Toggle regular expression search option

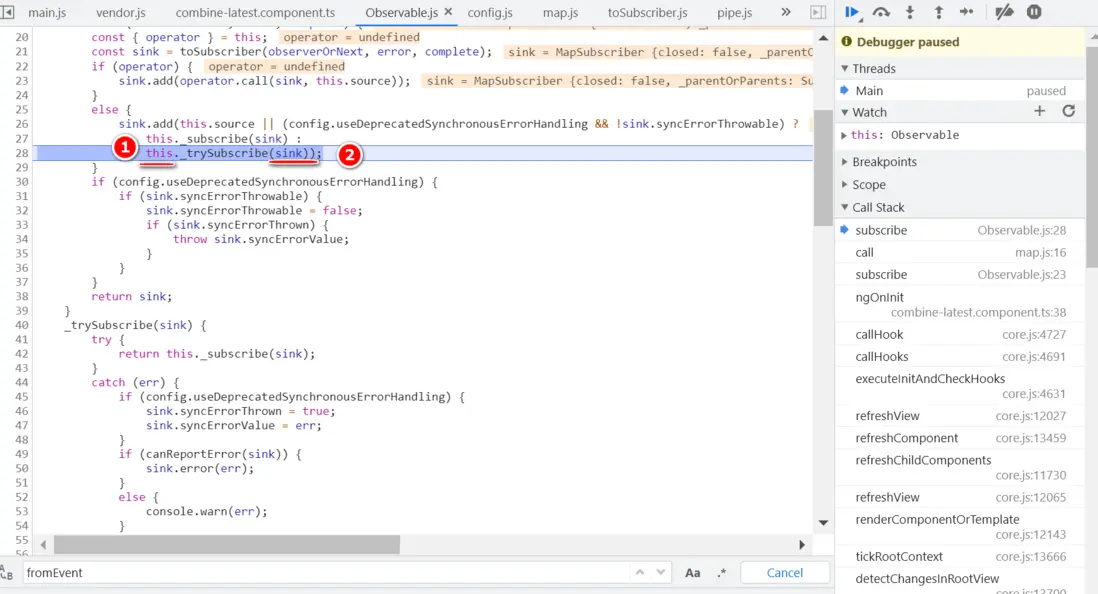tap(721, 572)
